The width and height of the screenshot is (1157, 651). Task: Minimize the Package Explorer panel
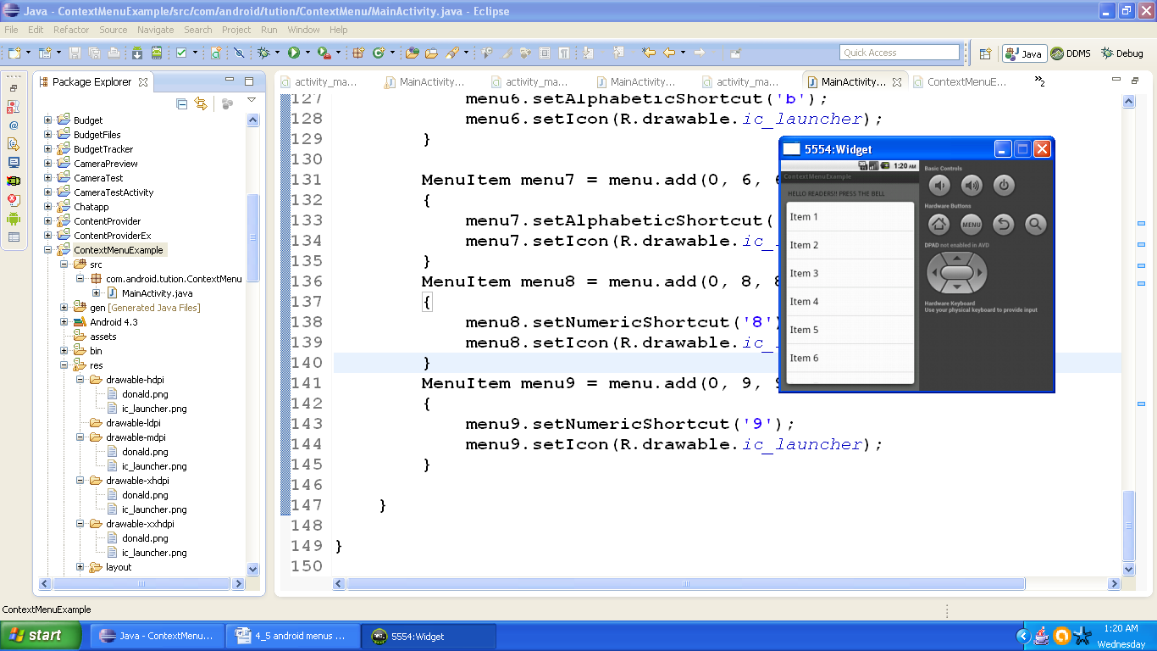click(229, 80)
